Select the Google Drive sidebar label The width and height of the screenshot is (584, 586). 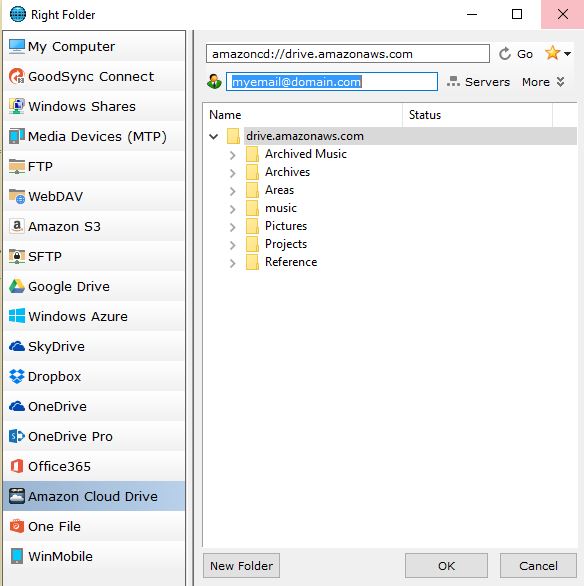tap(69, 287)
